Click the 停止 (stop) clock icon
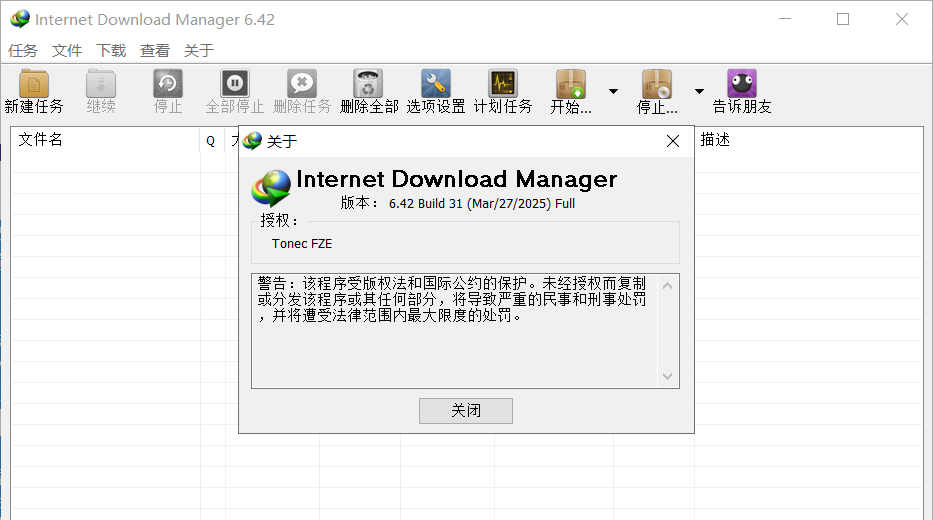This screenshot has height=520, width=933. coord(168,83)
